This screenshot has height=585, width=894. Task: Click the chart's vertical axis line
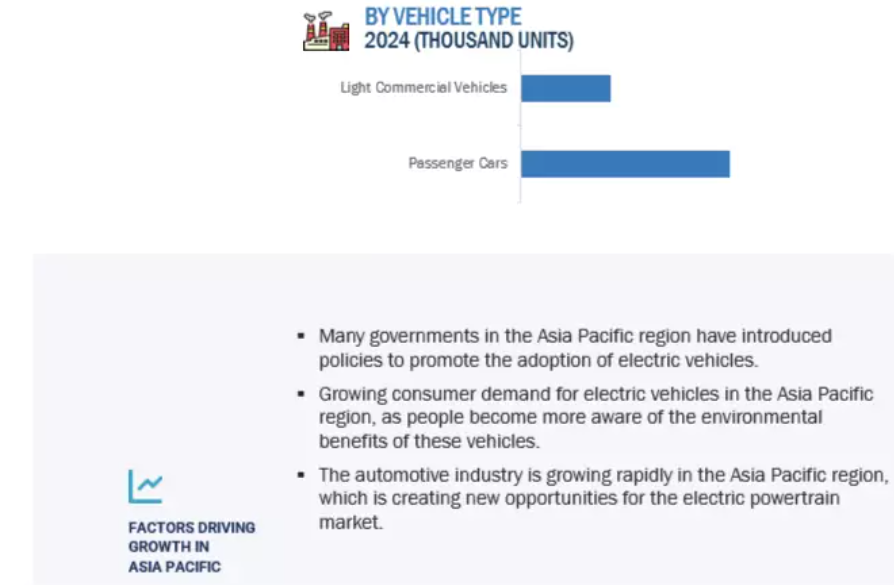(520, 127)
